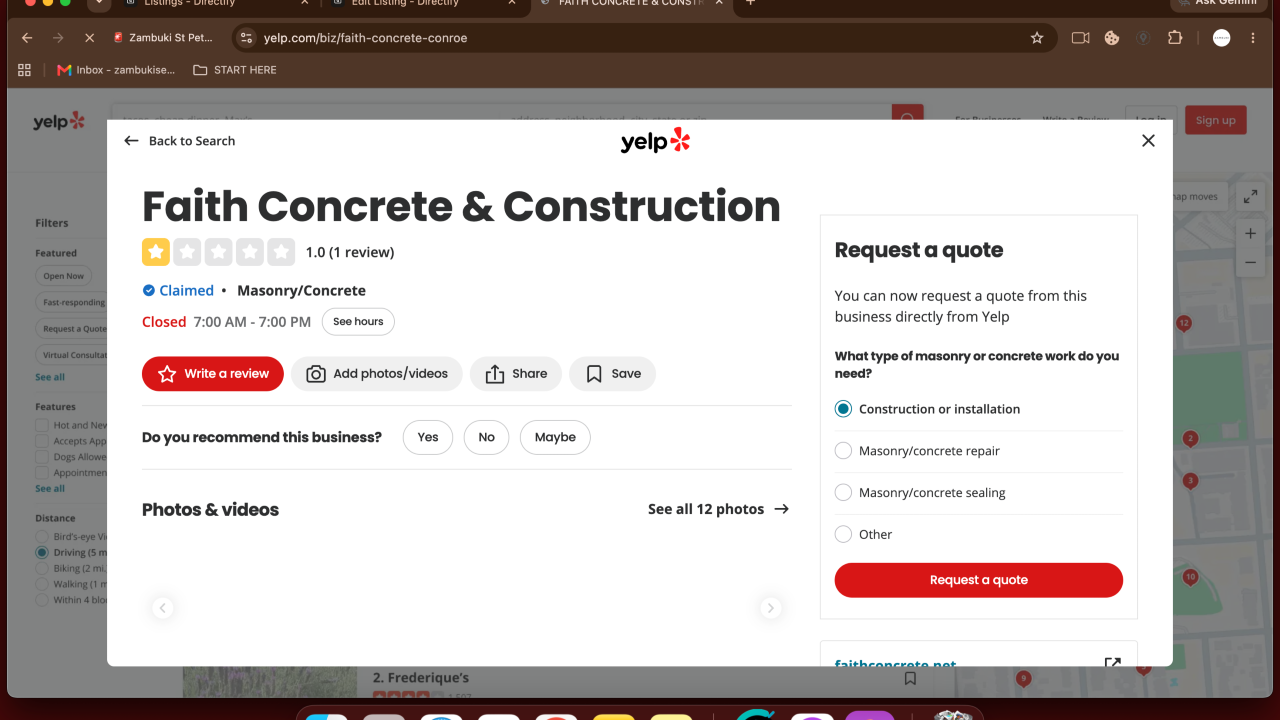The image size is (1280, 720).
Task: Click the red Request a quote button
Action: click(x=979, y=580)
